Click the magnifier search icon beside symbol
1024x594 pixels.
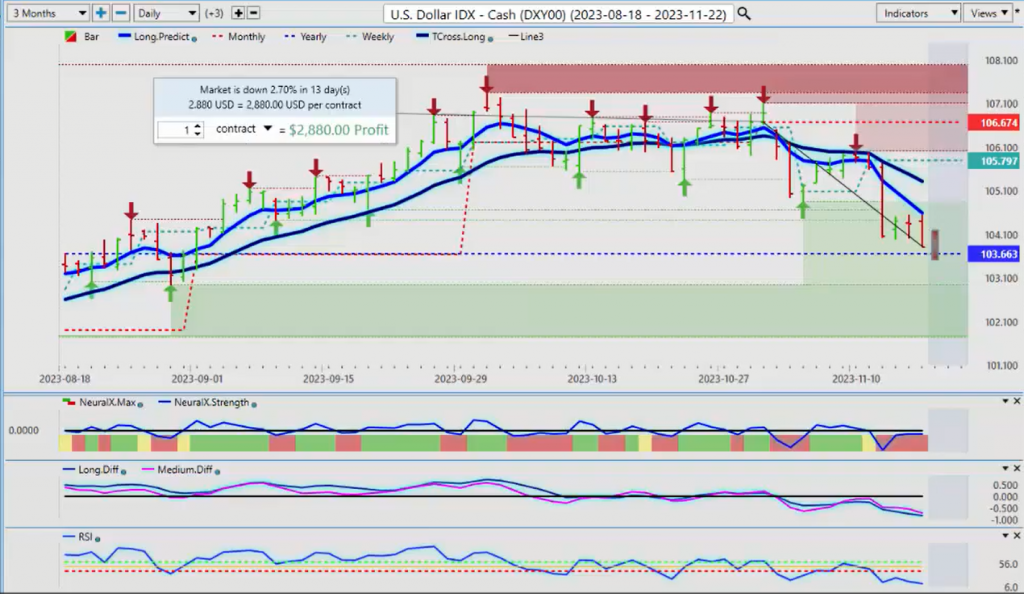coord(743,14)
